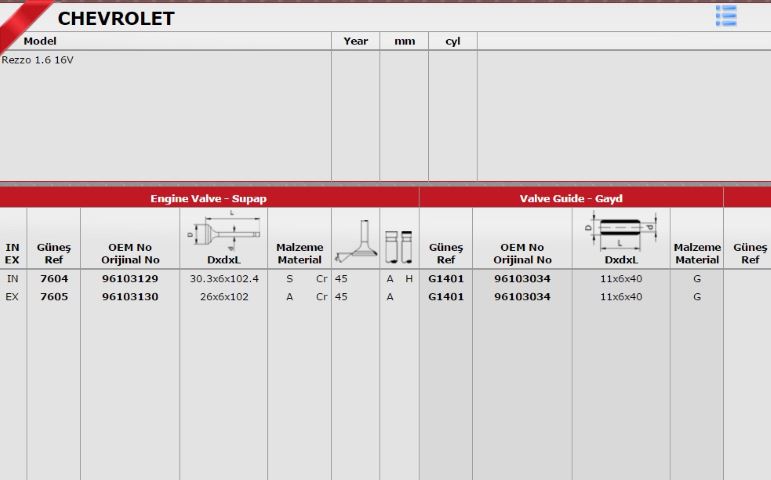Viewport: 771px width, 480px height.
Task: Click the IN EX column header
Action: 12,254
